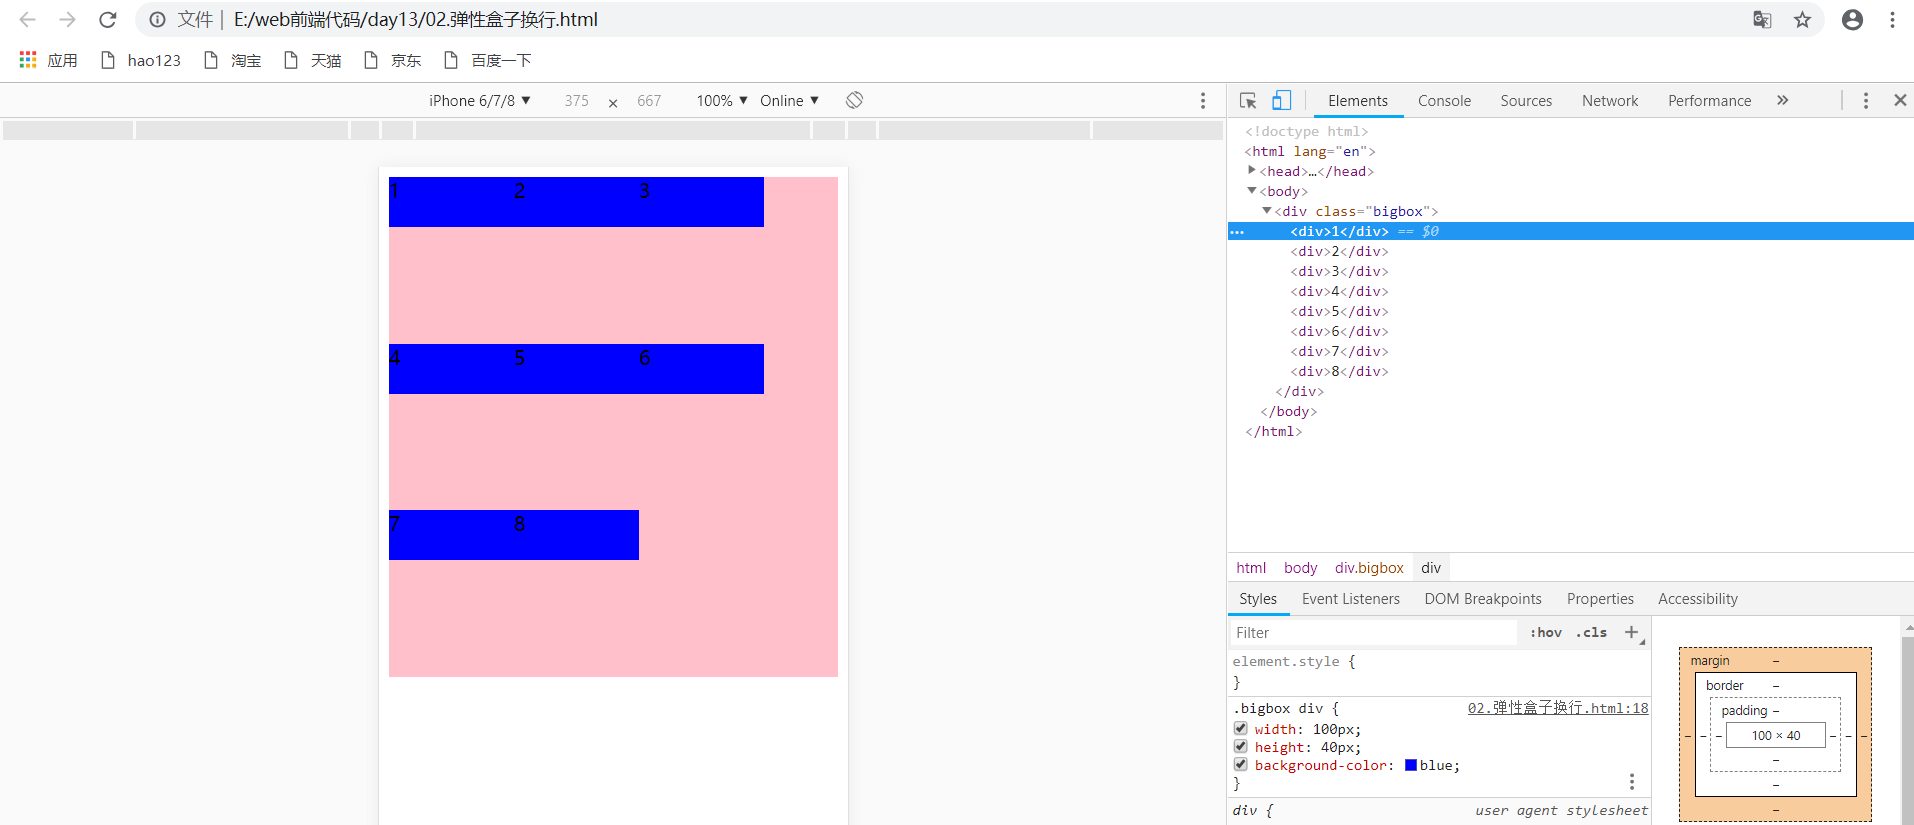
Task: Toggle the .cls class editor button
Action: click(x=1592, y=633)
